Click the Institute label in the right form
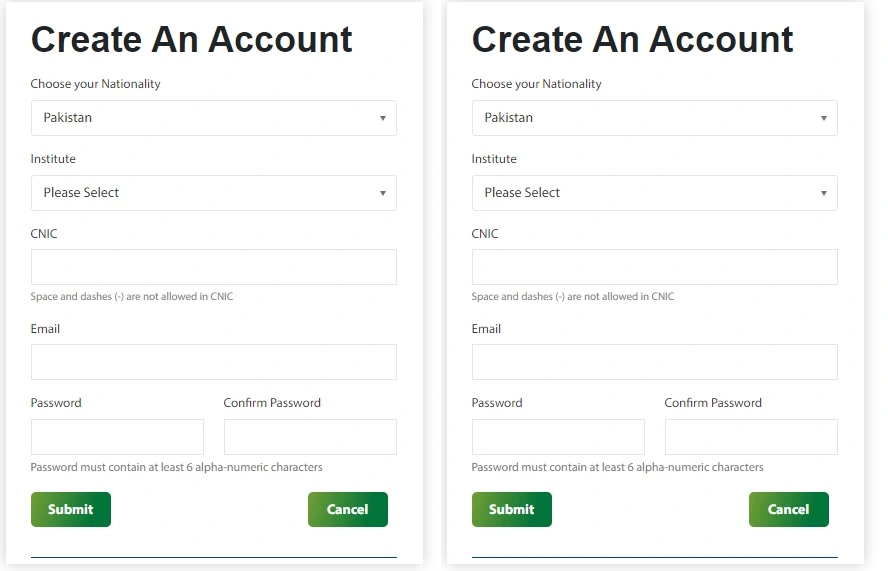 coord(494,159)
